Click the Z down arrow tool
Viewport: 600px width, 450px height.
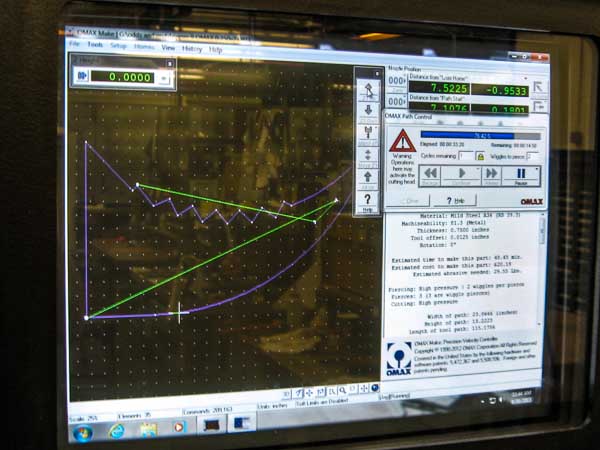(x=368, y=112)
